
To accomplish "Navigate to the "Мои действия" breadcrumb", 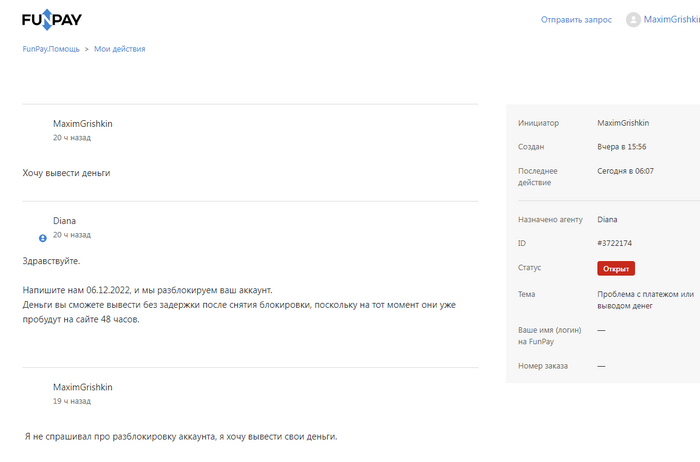I will pos(120,48).
